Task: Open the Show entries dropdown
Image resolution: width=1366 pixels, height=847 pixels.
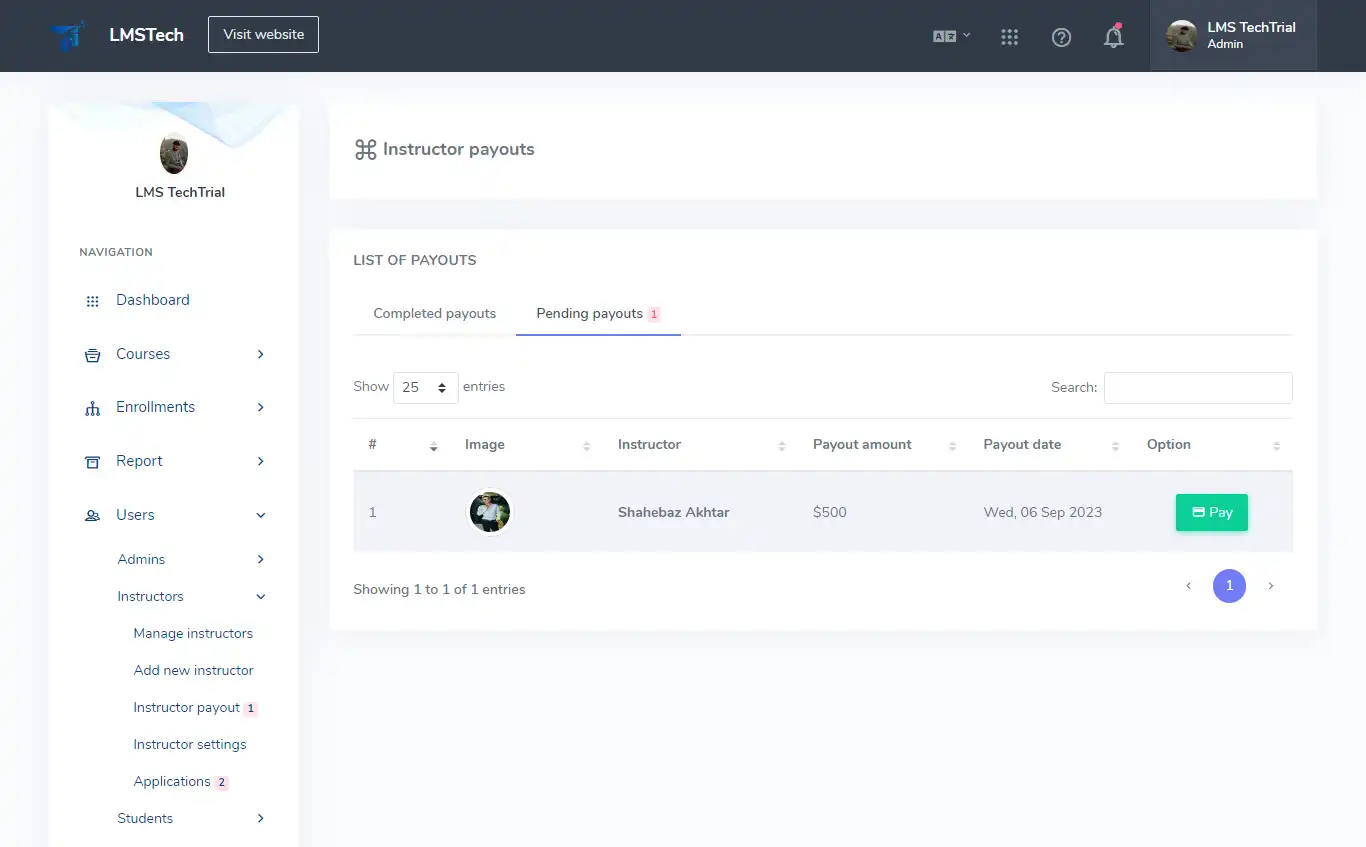Action: (x=425, y=387)
